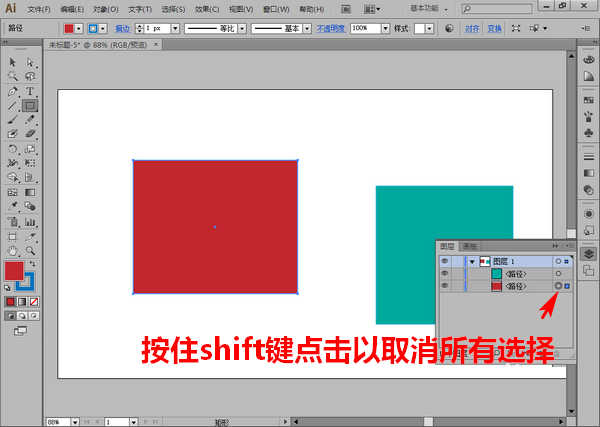This screenshot has width=600, height=427.
Task: Open the 文件 menu
Action: click(x=40, y=8)
